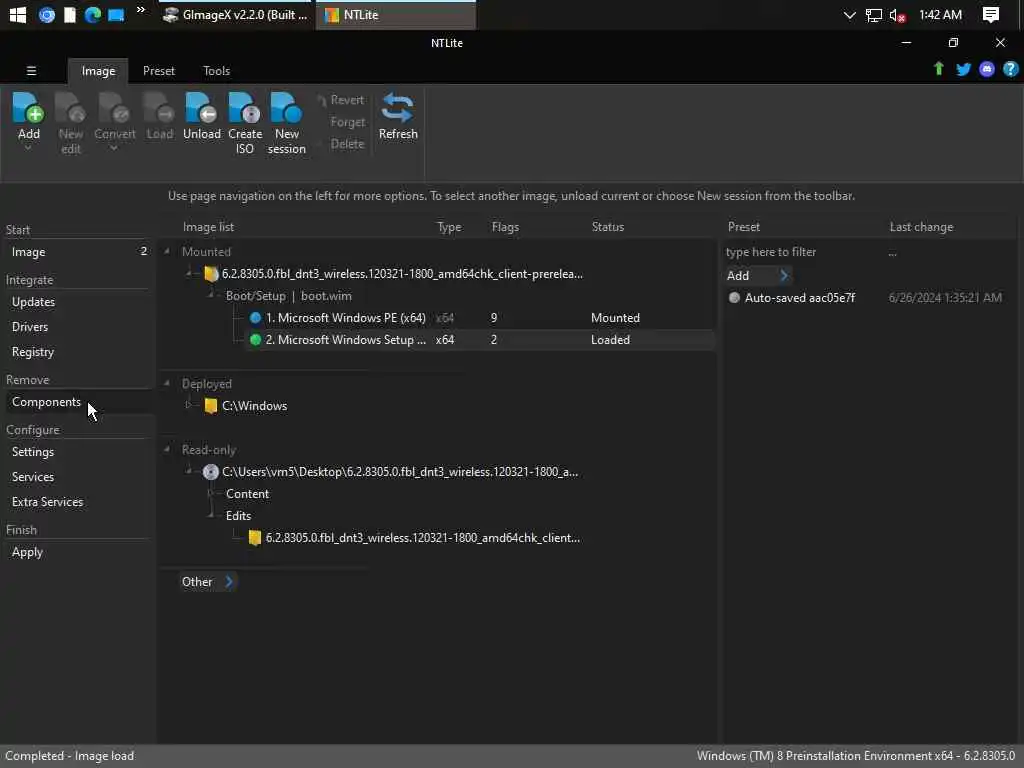Open the Extra Services page
This screenshot has width=1024, height=768.
48,502
